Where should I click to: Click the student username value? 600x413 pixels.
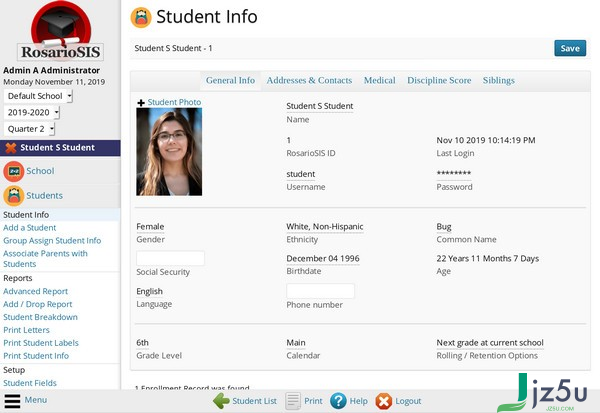[301, 174]
